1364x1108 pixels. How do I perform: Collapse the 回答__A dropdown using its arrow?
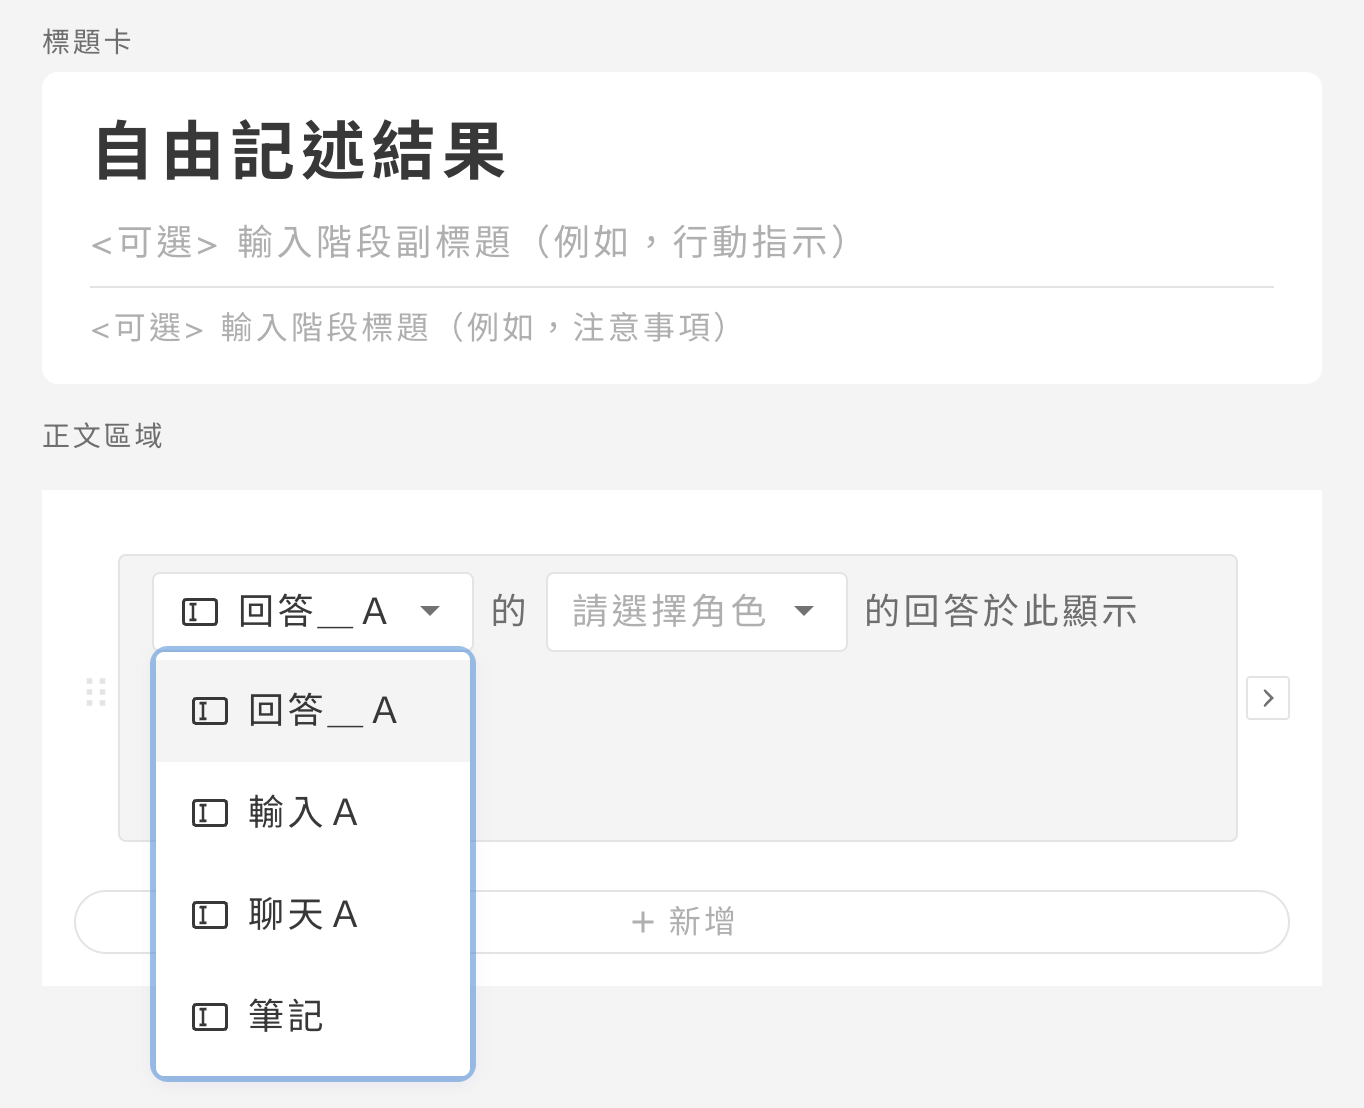point(430,611)
